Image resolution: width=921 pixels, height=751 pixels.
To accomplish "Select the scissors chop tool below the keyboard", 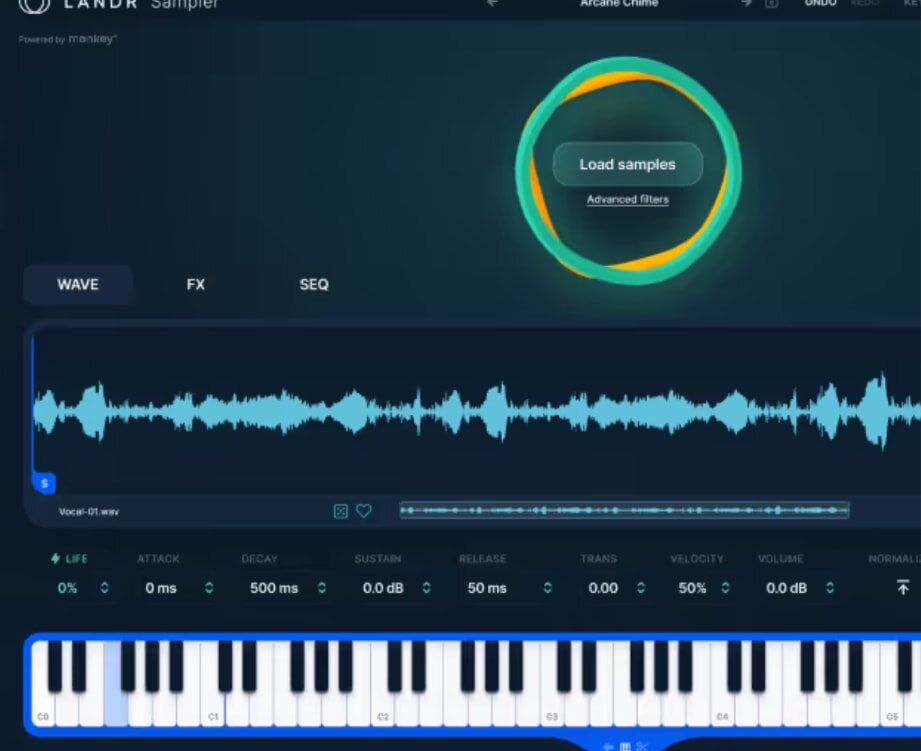I will [643, 745].
